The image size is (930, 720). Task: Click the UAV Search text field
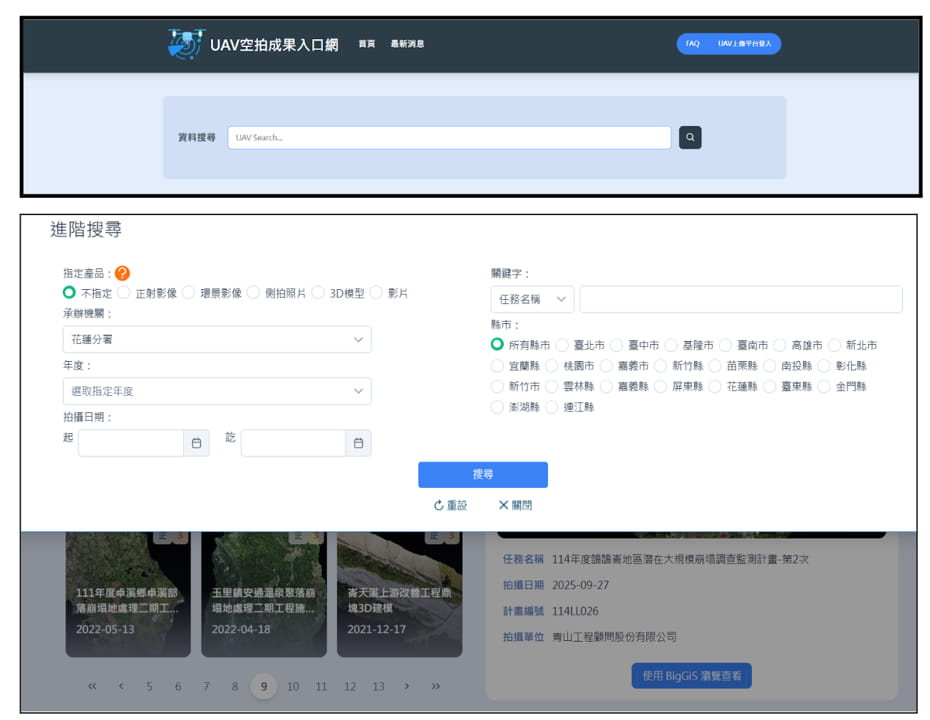tap(449, 137)
